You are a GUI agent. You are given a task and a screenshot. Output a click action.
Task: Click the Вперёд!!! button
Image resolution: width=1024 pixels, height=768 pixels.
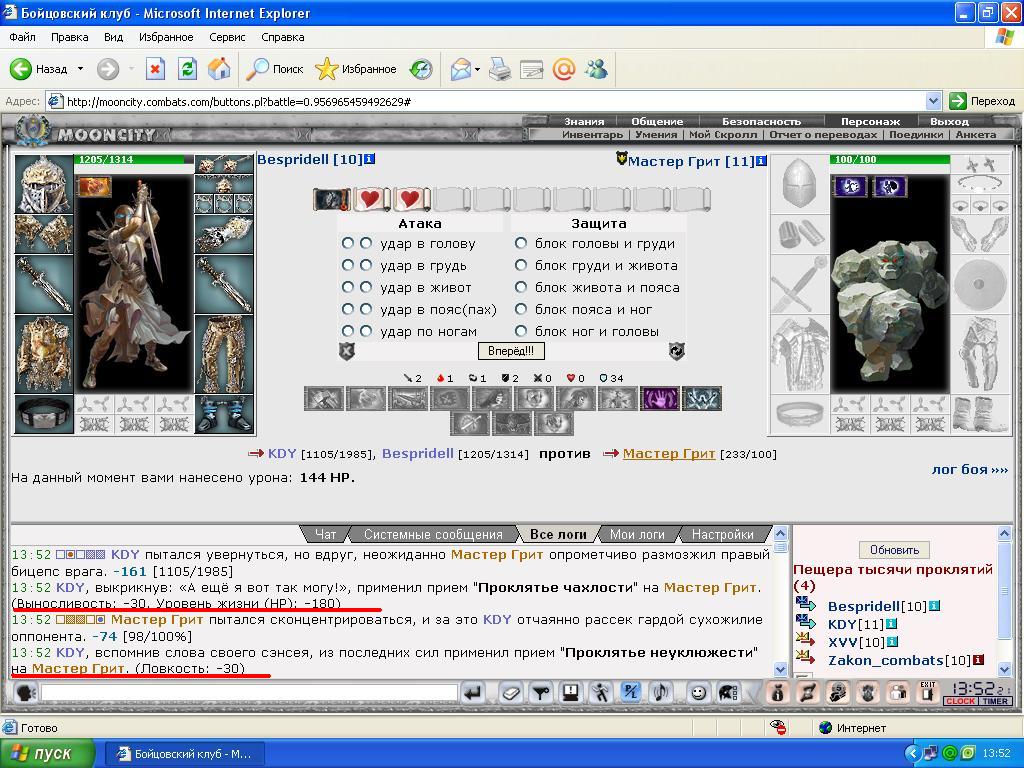(511, 351)
